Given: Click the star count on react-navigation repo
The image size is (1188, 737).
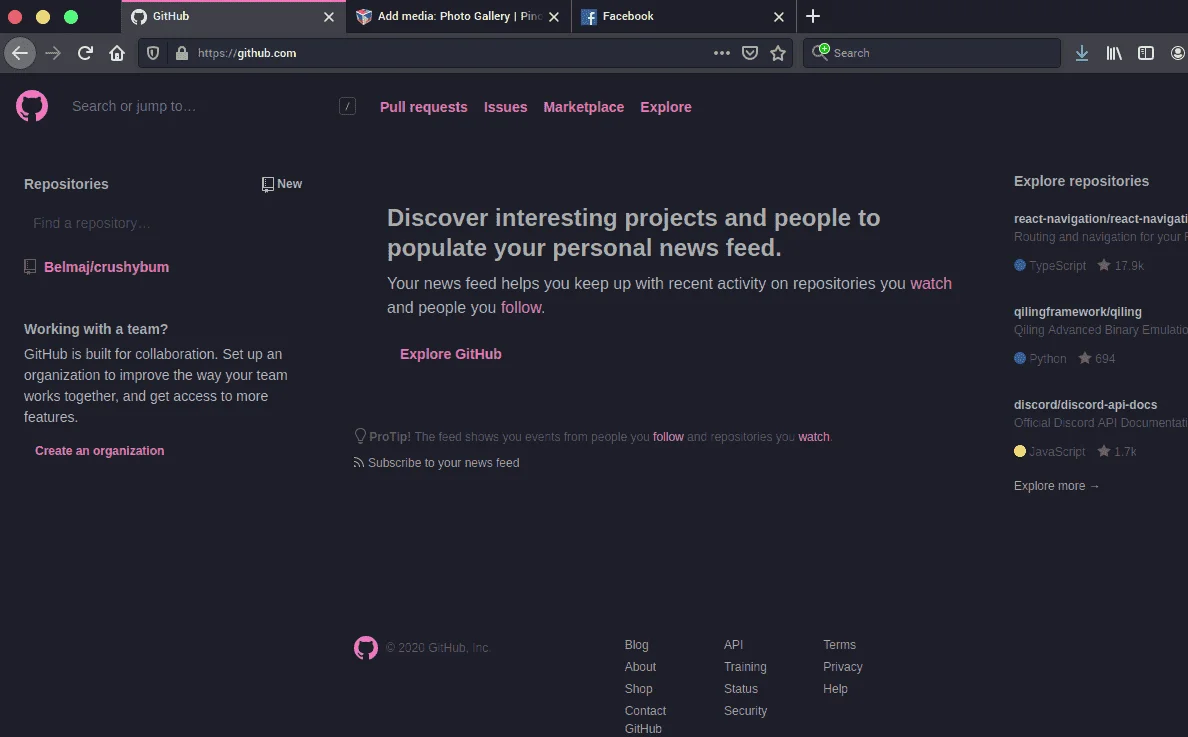Looking at the screenshot, I should (1121, 265).
